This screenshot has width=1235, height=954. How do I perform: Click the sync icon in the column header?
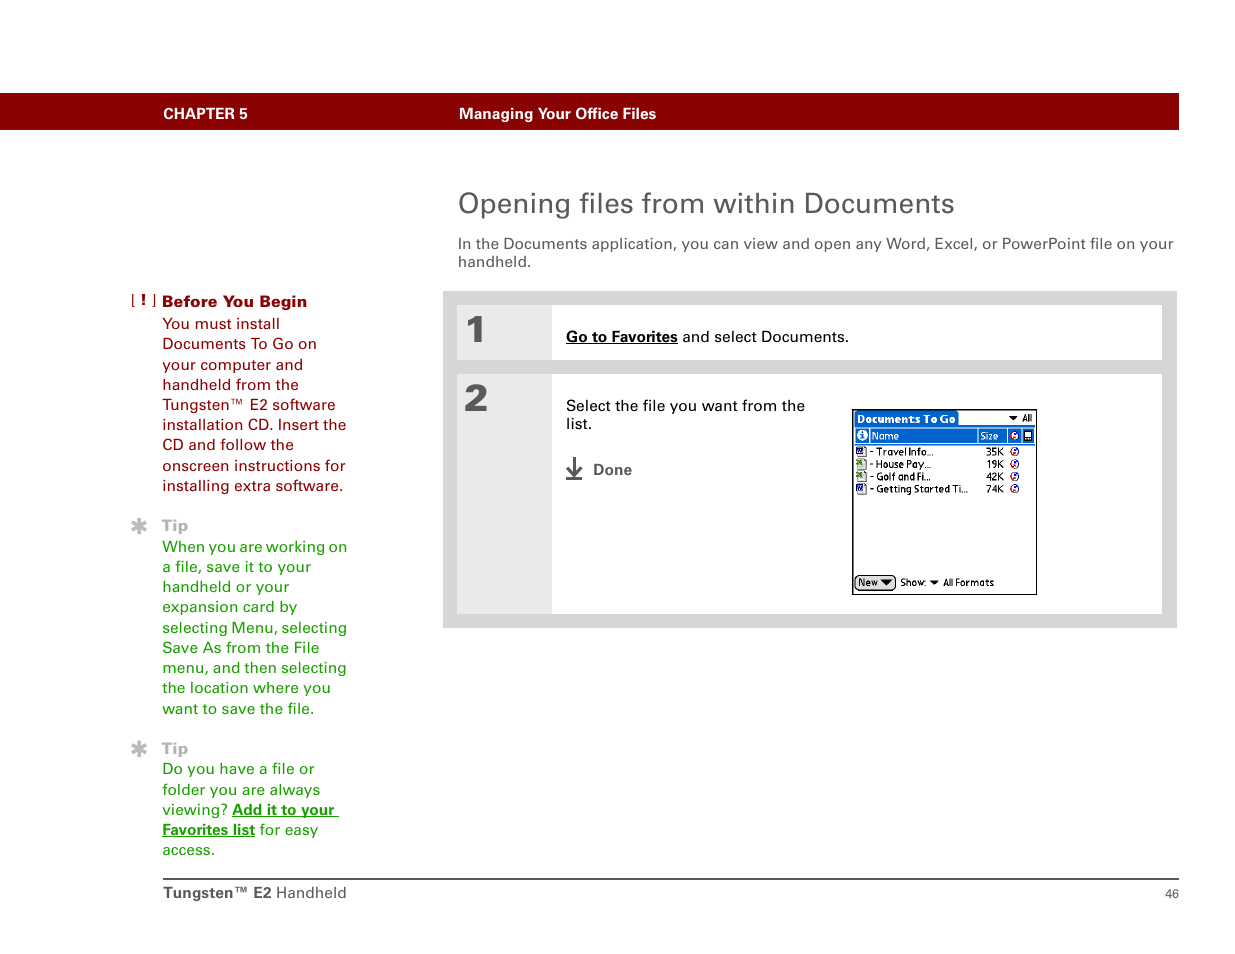[1014, 436]
